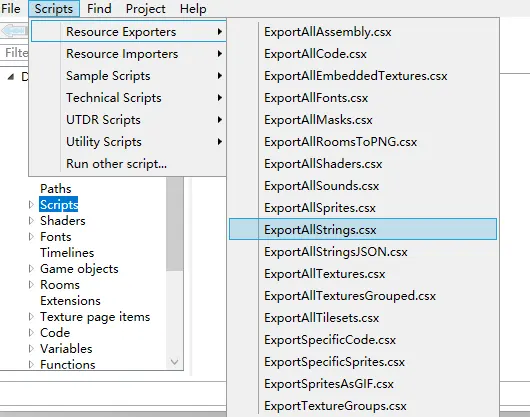
Task: Expand the Shaders tree node
Action: pos(31,221)
